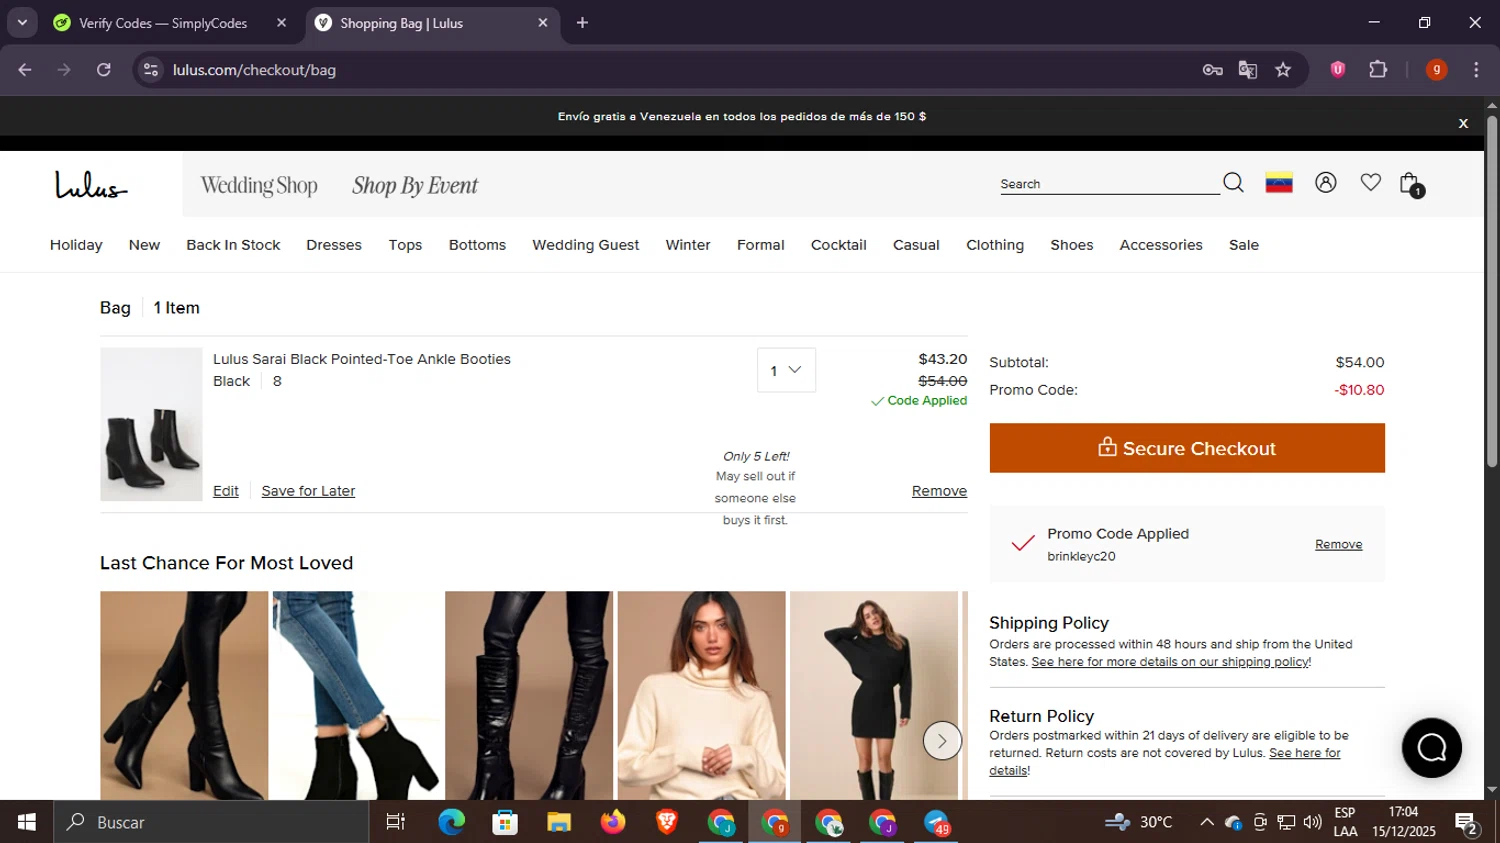Dismiss the free shipping banner
The width and height of the screenshot is (1500, 843).
[x=1463, y=123]
